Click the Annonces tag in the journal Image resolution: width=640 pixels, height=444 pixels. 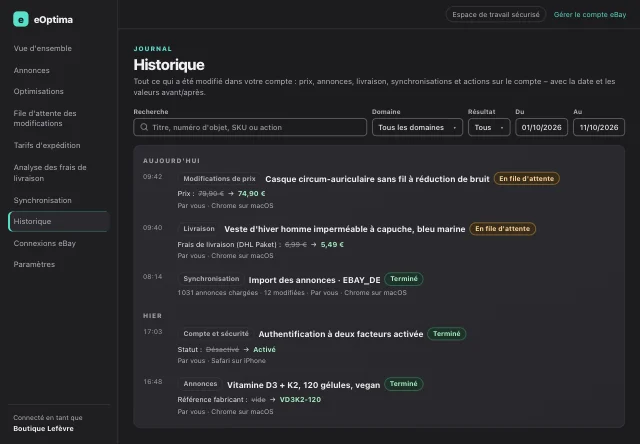(x=200, y=384)
